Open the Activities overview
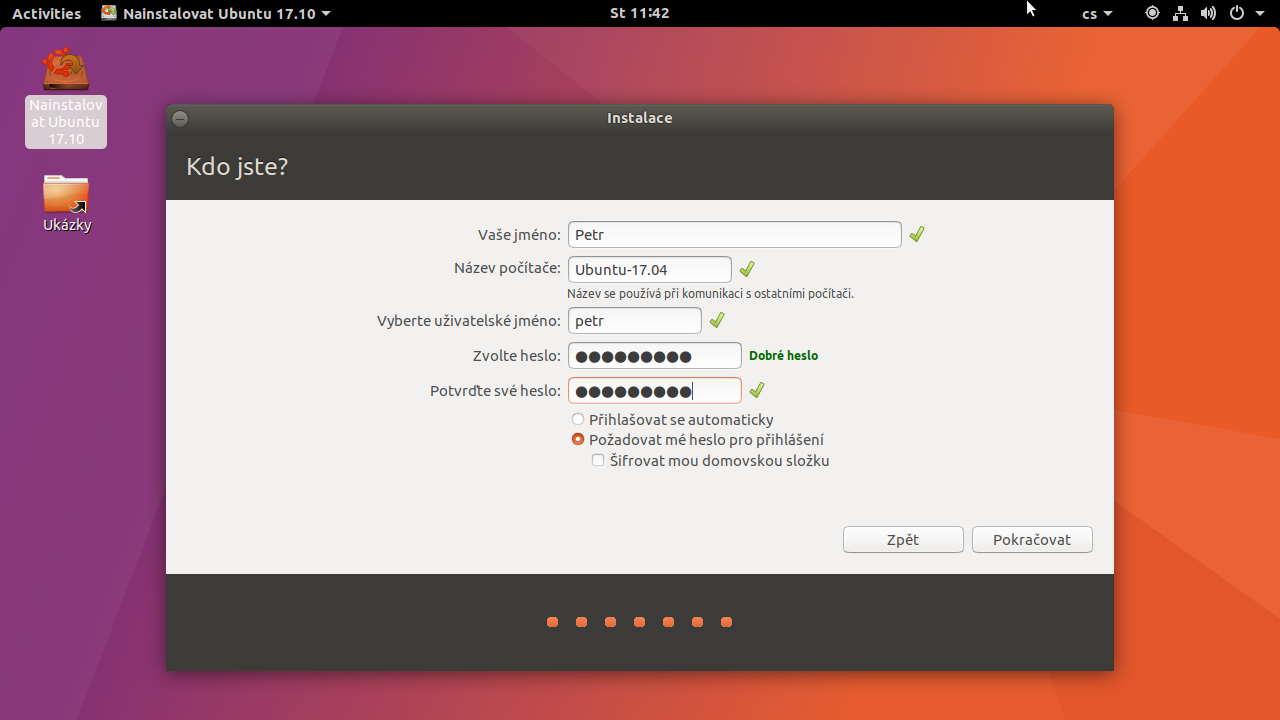Screen dimensions: 1280x720 (x=46, y=13)
